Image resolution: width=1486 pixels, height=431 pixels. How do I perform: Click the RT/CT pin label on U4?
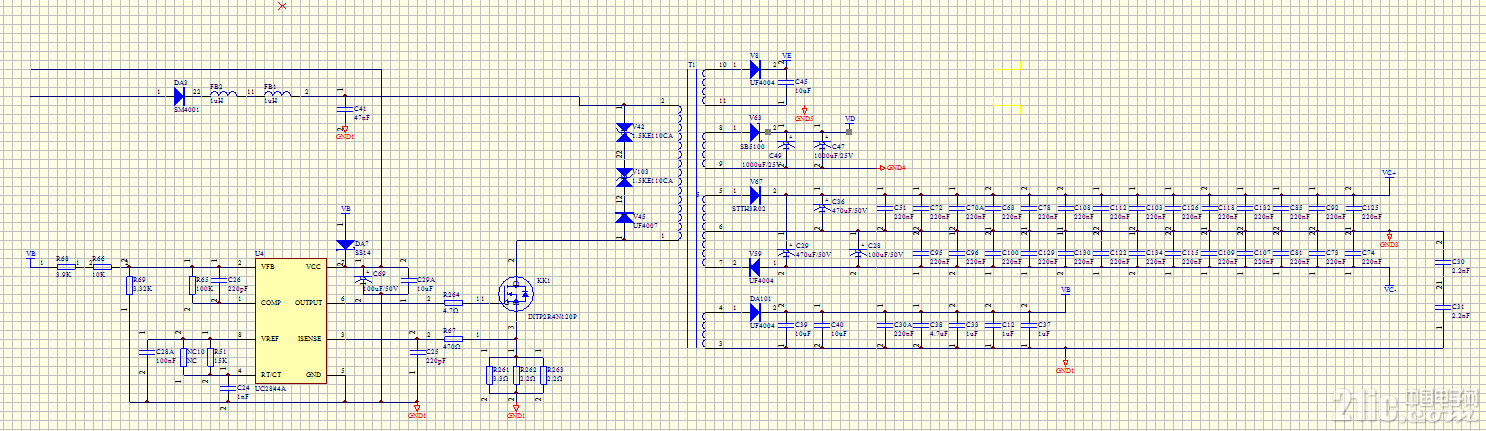pos(271,374)
